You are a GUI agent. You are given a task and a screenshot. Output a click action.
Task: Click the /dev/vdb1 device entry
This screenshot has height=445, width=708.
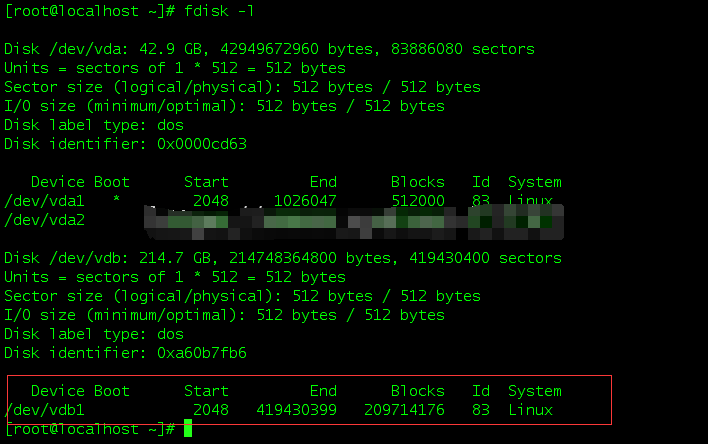44,410
